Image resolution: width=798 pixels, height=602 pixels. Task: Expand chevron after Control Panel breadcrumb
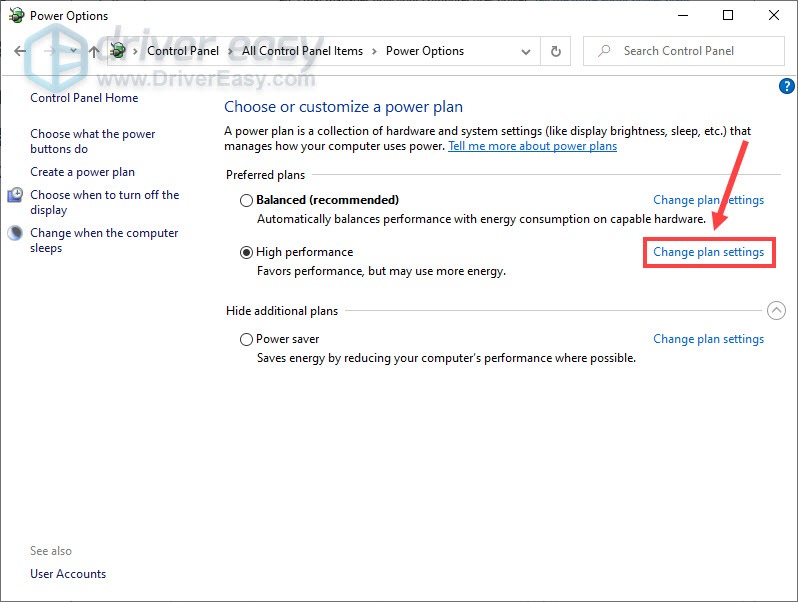tap(231, 51)
